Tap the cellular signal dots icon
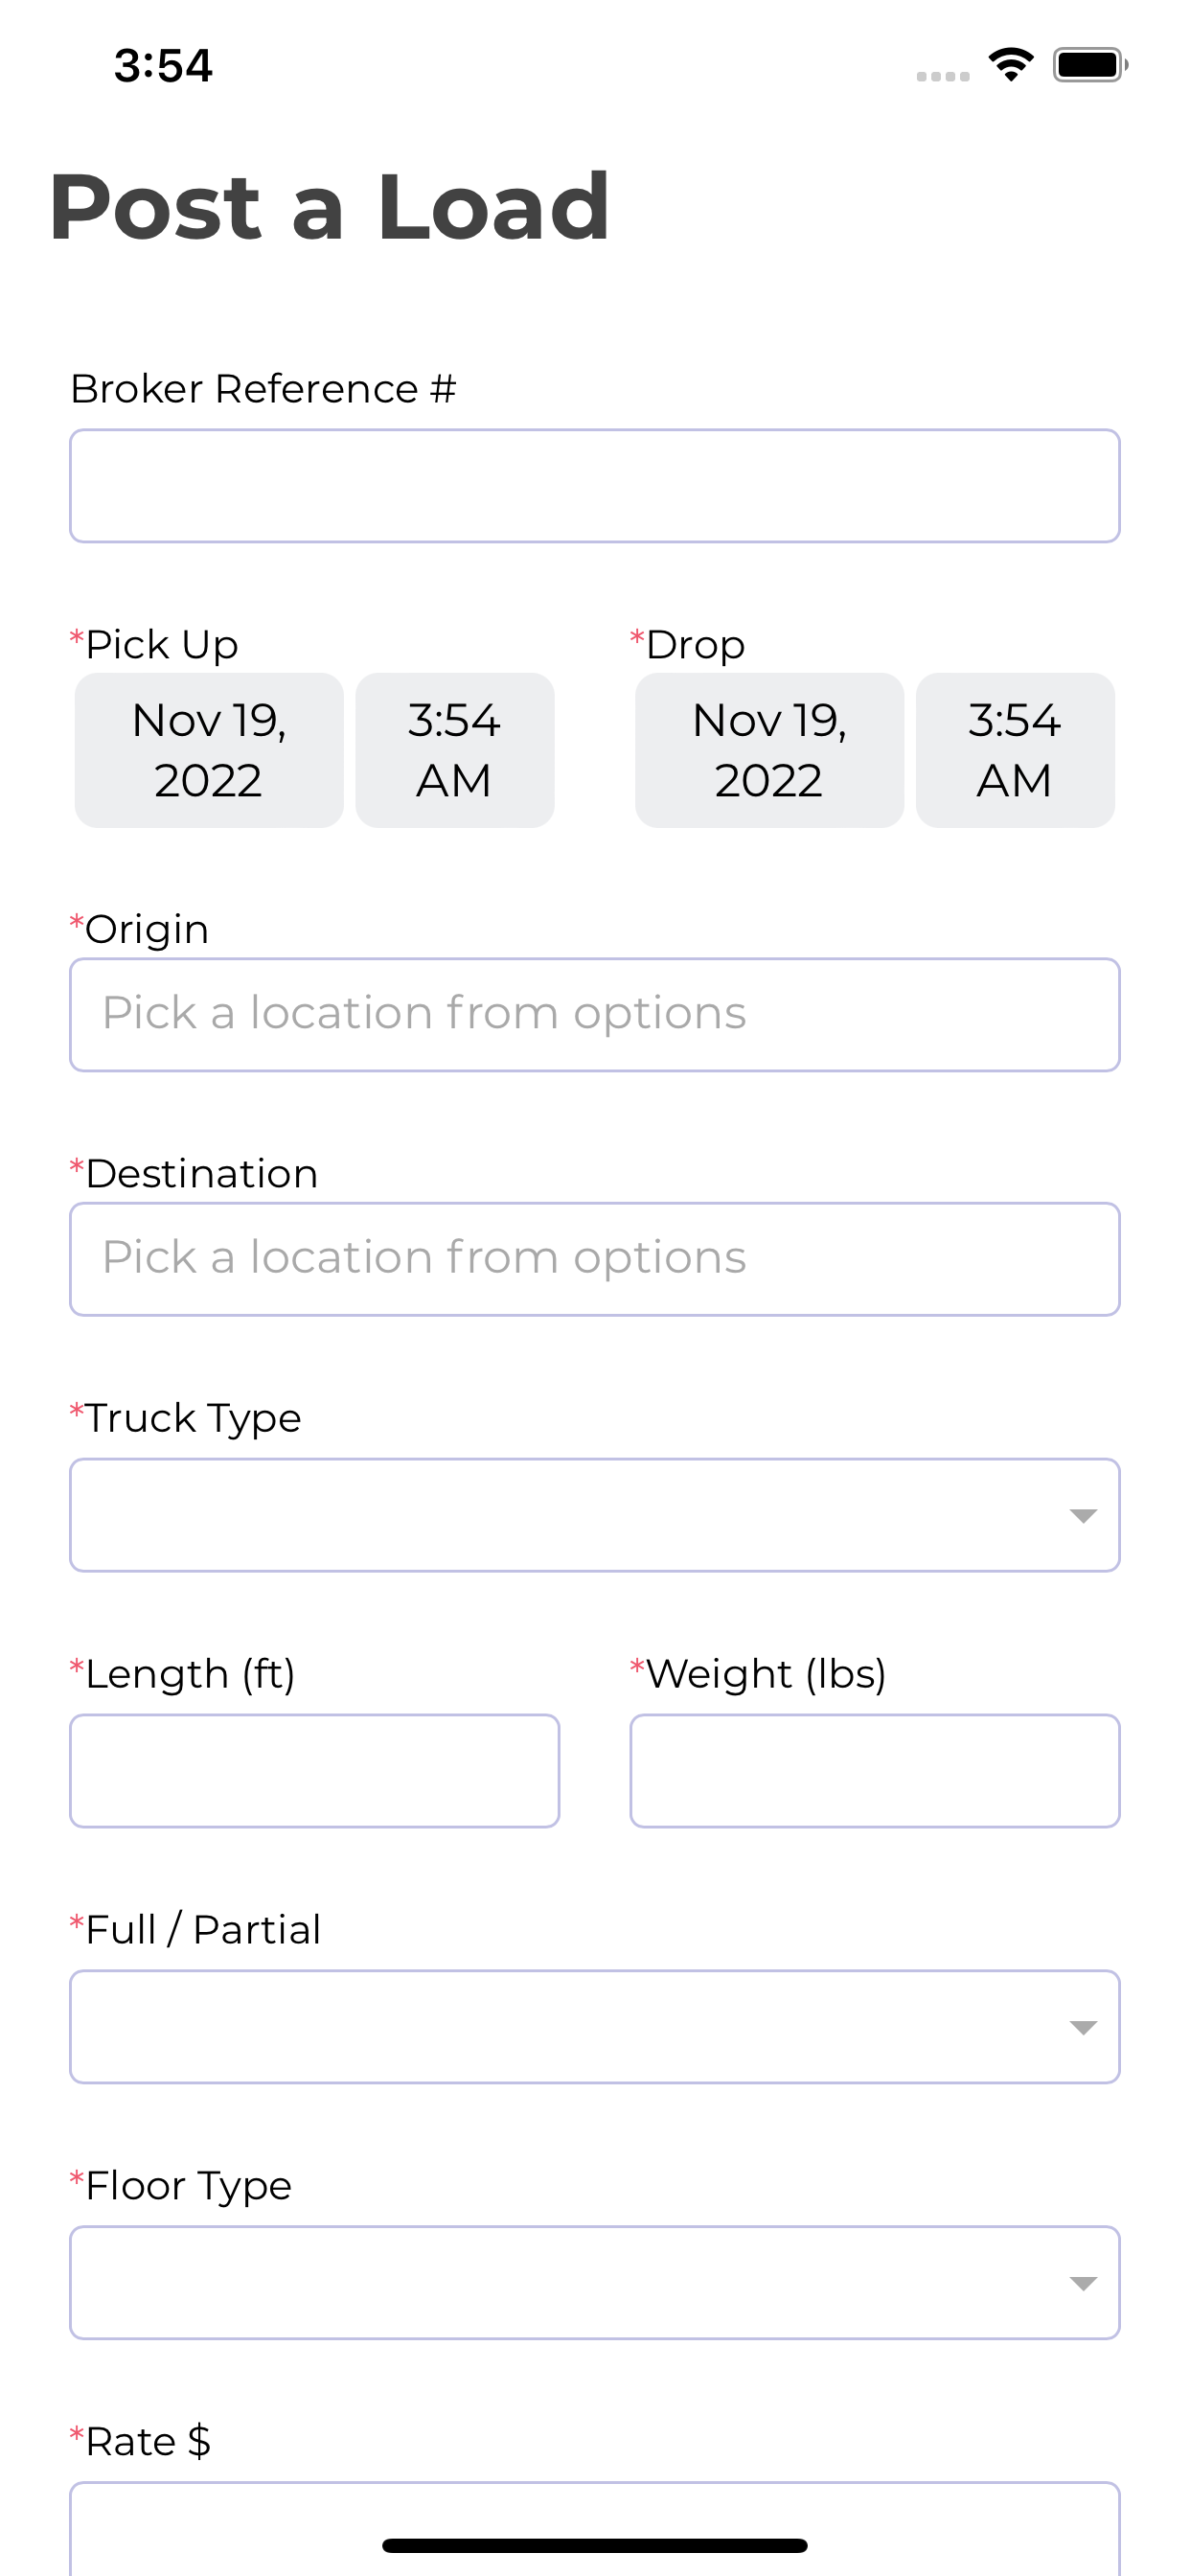Screen dimensions: 1190x2576 pos(943,76)
